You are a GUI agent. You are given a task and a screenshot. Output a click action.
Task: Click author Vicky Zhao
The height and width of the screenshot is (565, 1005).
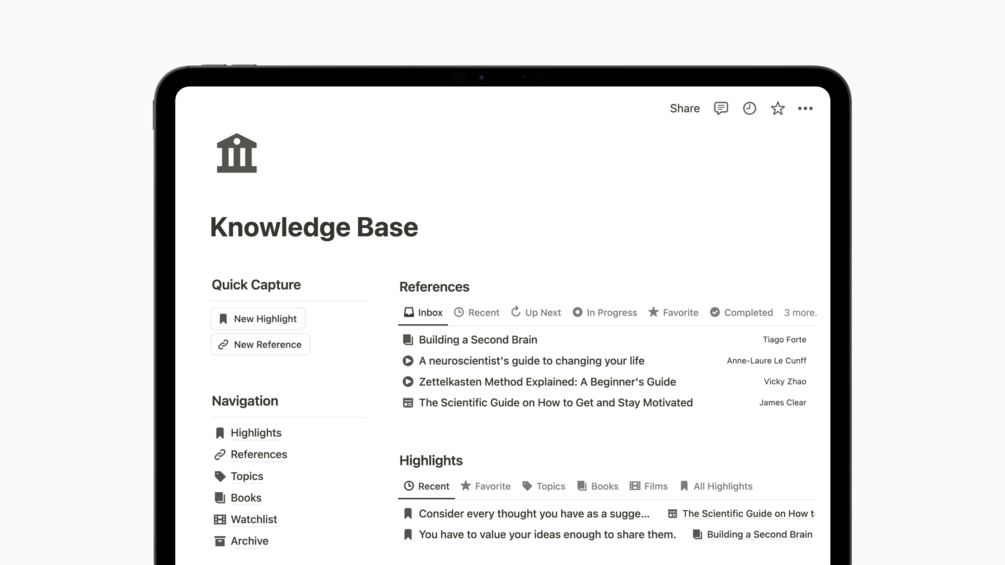coord(785,382)
